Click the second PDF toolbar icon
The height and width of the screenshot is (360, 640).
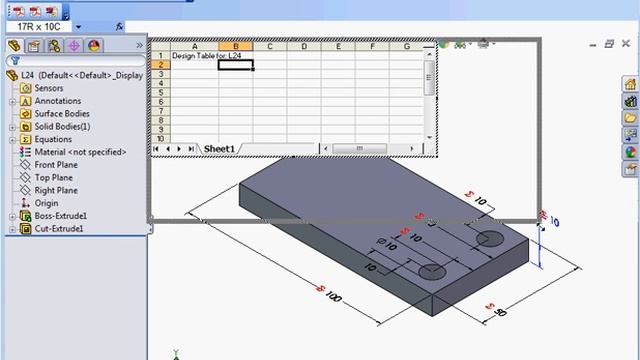35,12
